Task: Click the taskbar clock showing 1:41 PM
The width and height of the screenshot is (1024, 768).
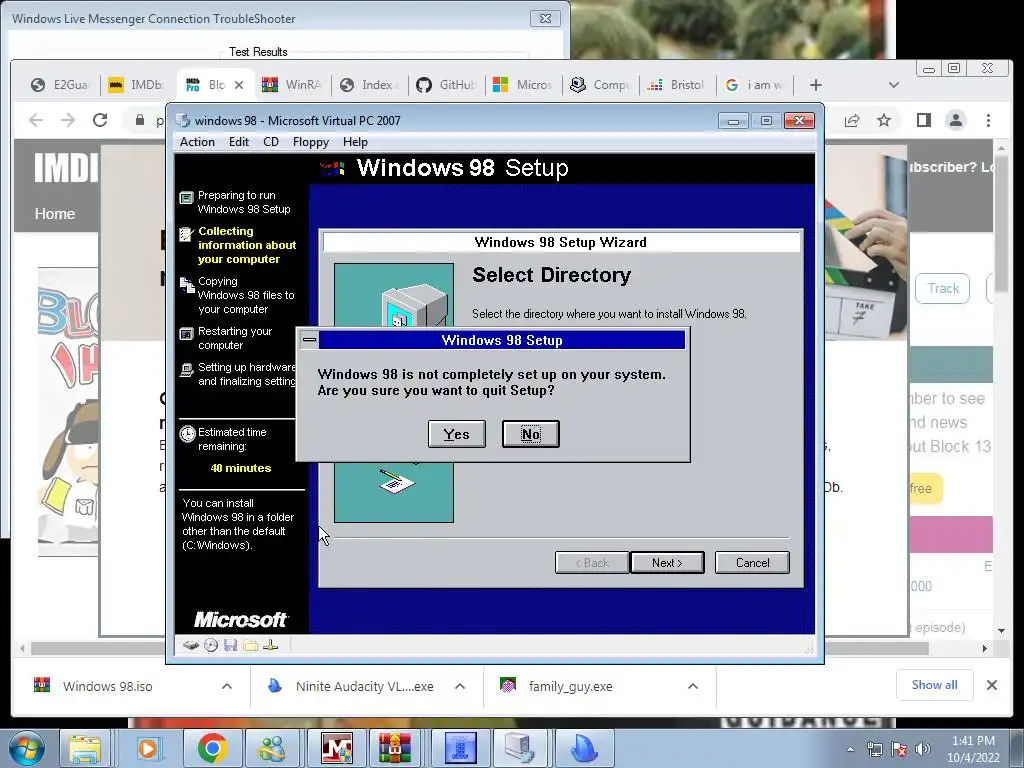Action: [973, 749]
